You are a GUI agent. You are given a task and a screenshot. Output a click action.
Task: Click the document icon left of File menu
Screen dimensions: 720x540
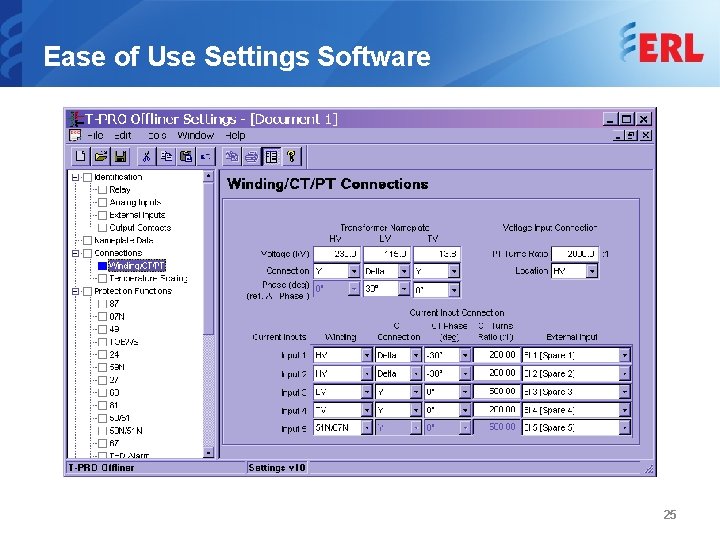[75, 135]
